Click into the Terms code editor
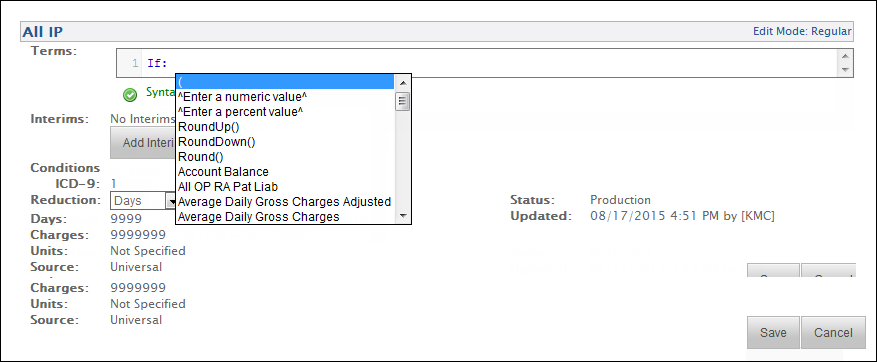This screenshot has height=362, width=877. pos(484,63)
